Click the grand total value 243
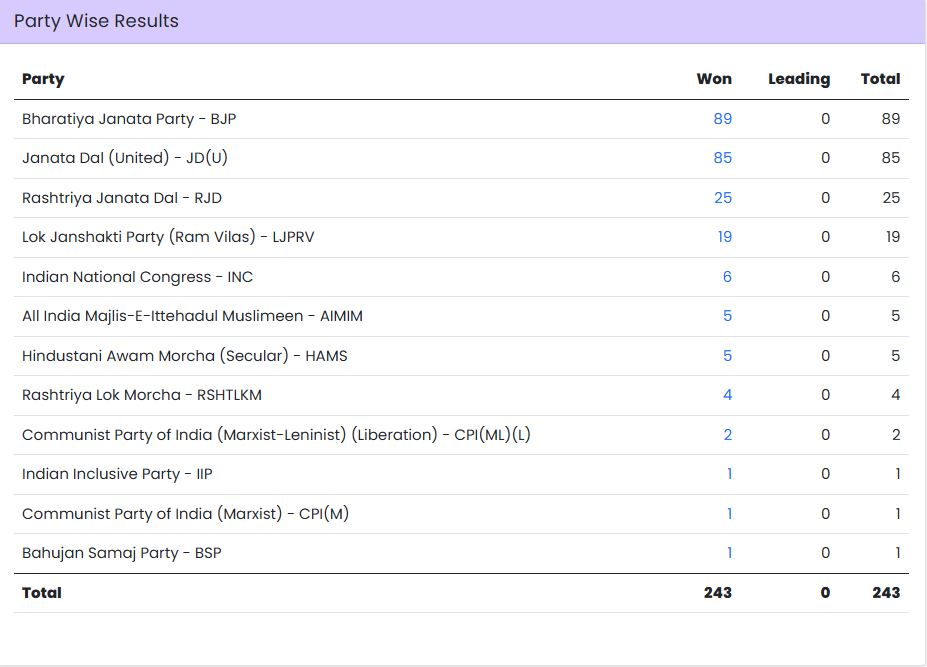Screen dimensions: 927x667 (x=886, y=592)
